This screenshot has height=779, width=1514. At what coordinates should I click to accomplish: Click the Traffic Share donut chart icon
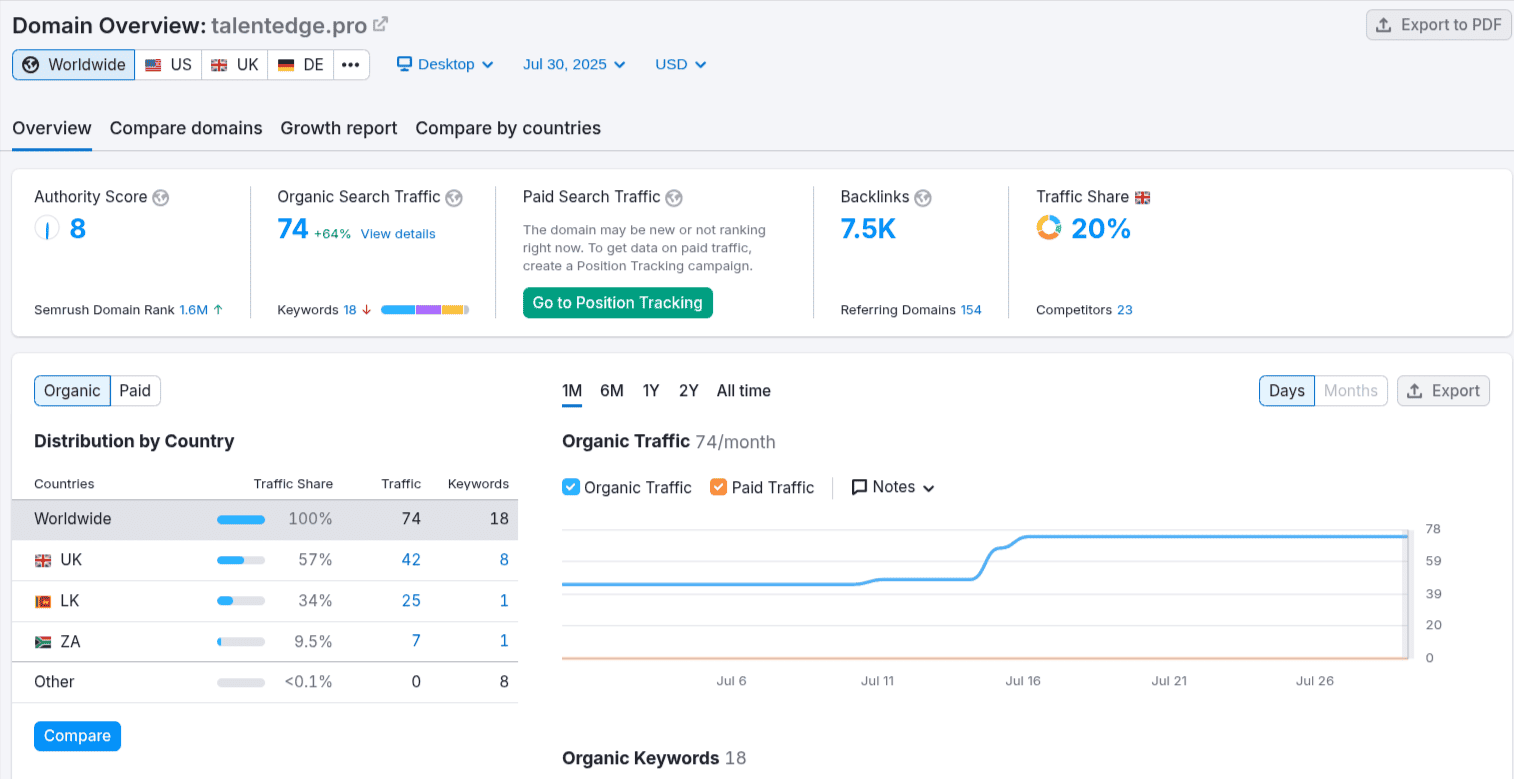pyautogui.click(x=1049, y=228)
